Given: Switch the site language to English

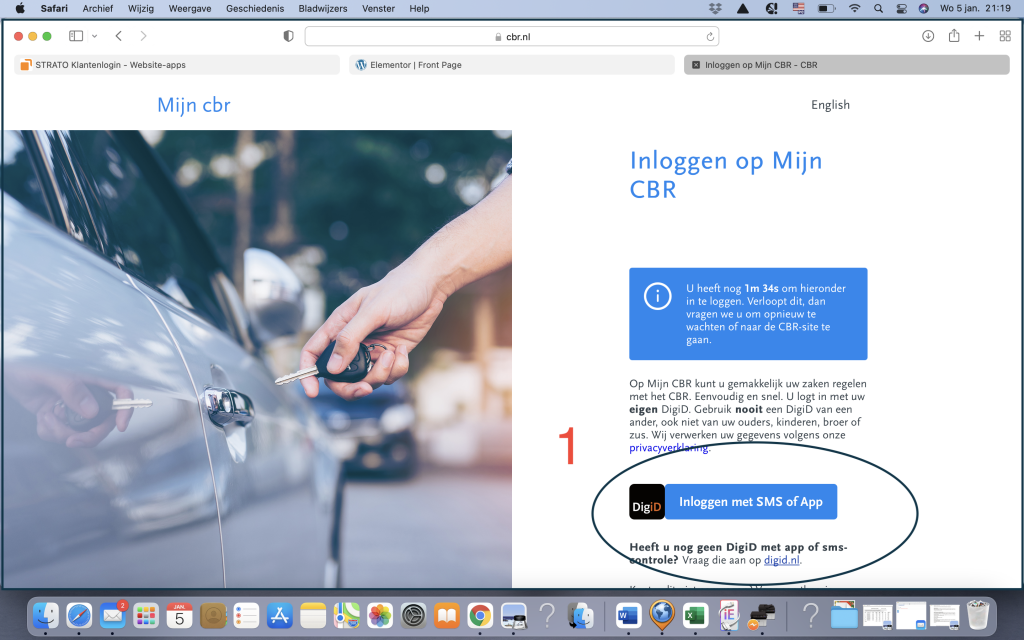Looking at the screenshot, I should point(830,104).
